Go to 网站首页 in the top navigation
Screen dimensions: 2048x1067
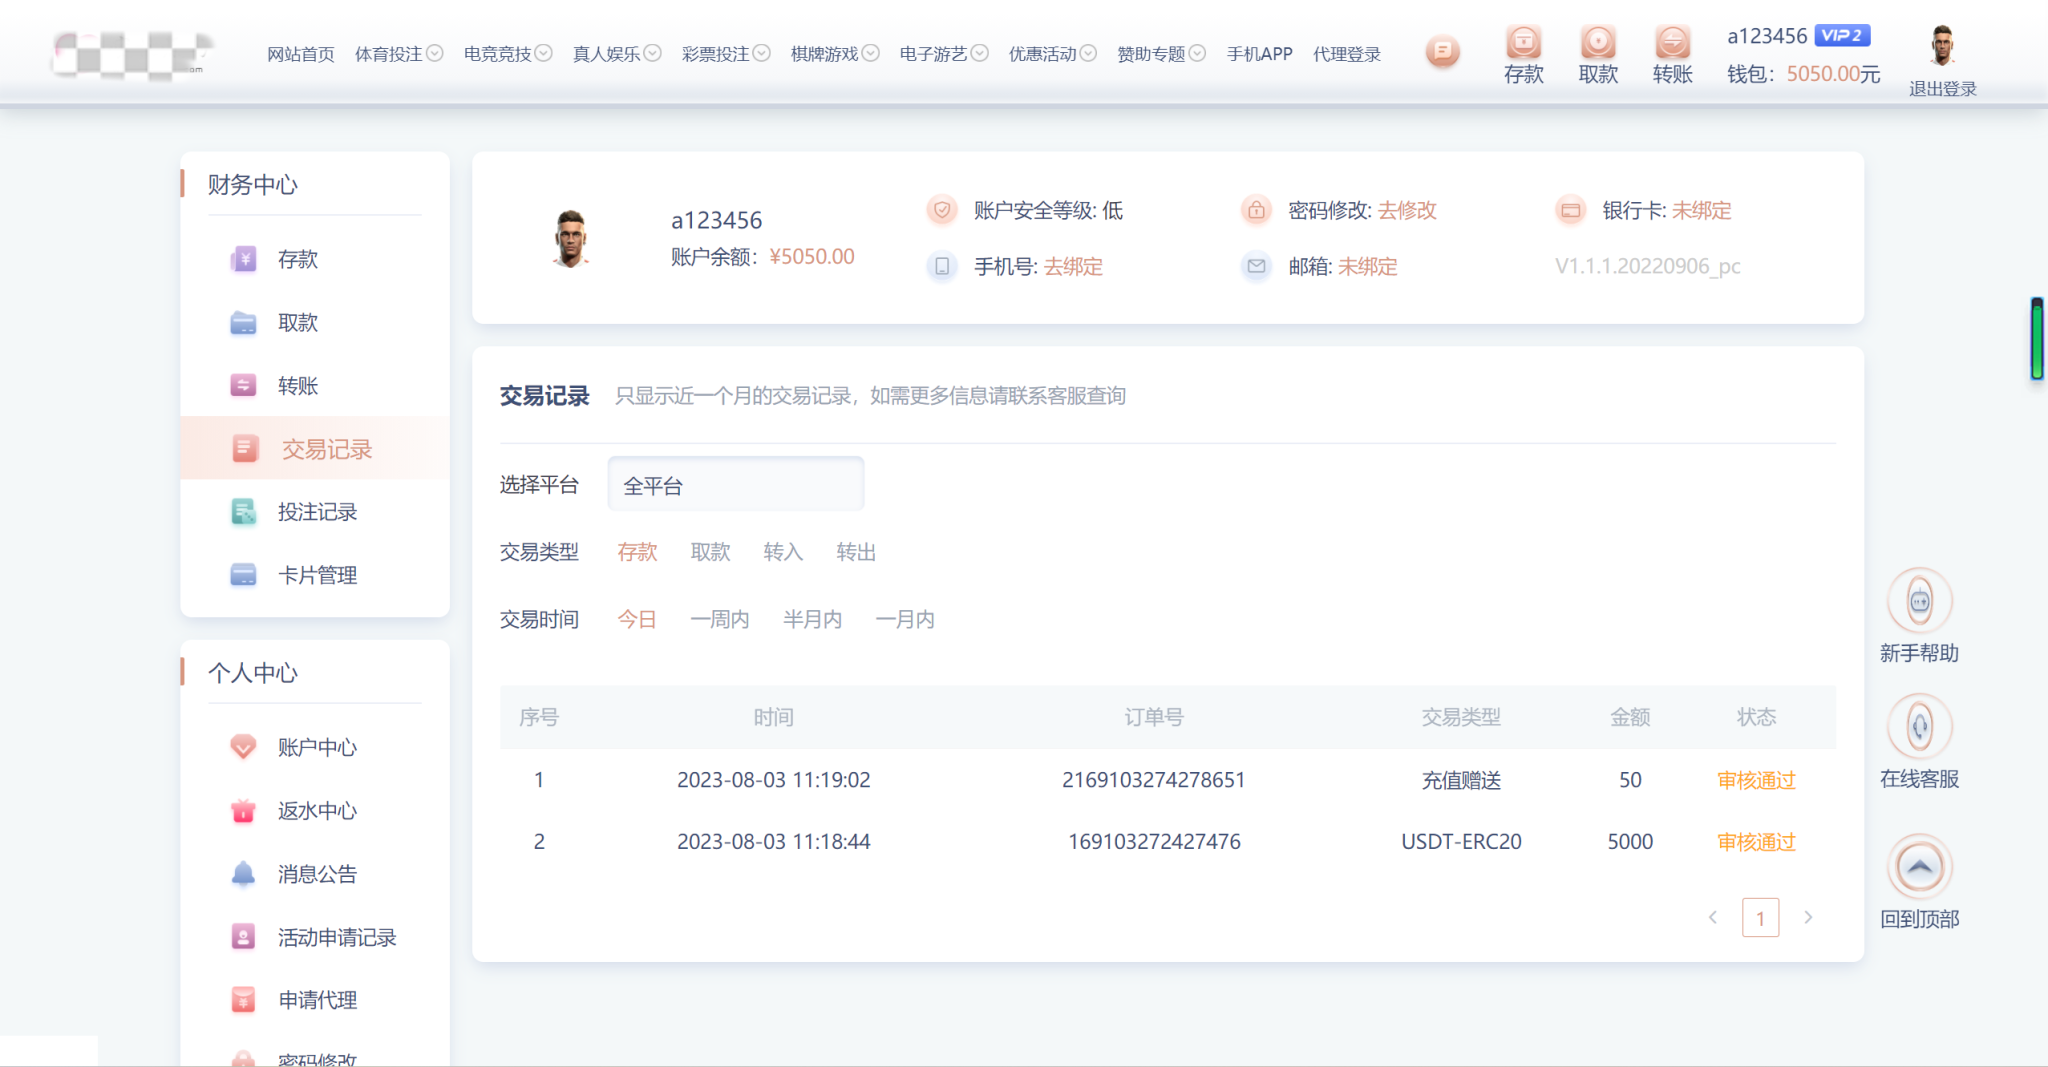[x=300, y=54]
